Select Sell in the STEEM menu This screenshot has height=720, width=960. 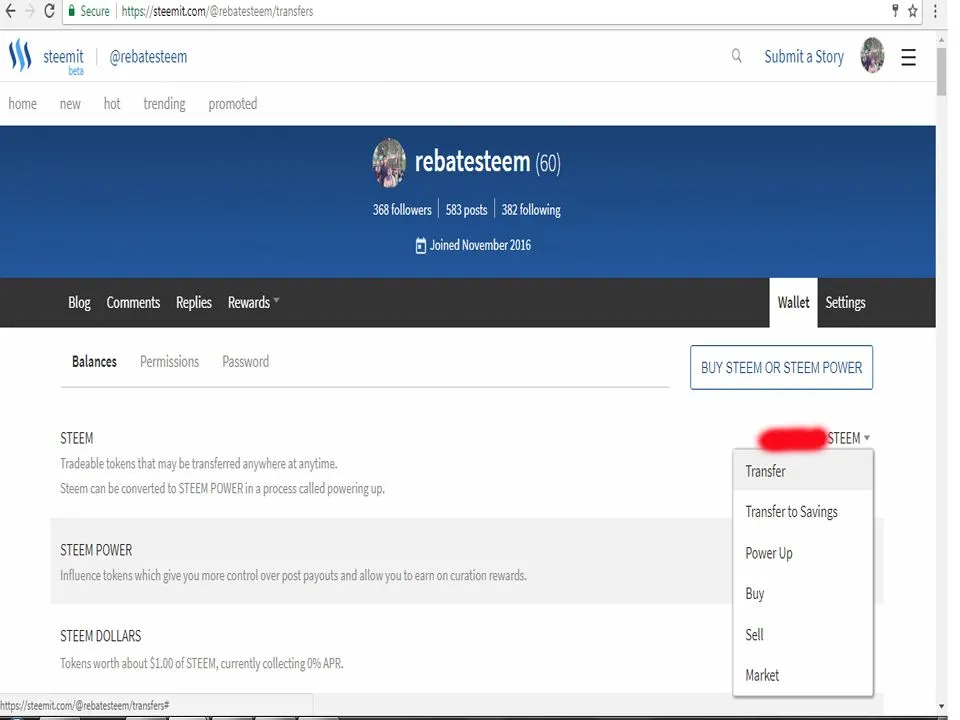tap(803, 634)
